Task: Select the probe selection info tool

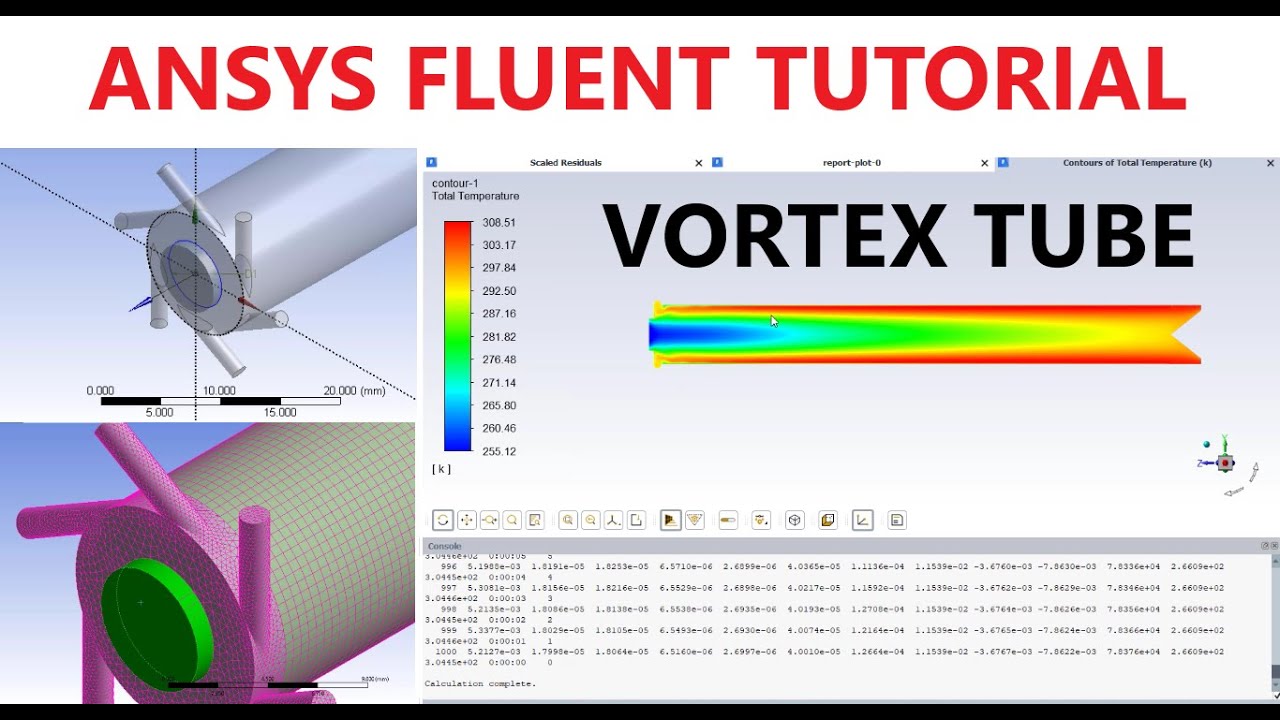Action: tap(535, 520)
